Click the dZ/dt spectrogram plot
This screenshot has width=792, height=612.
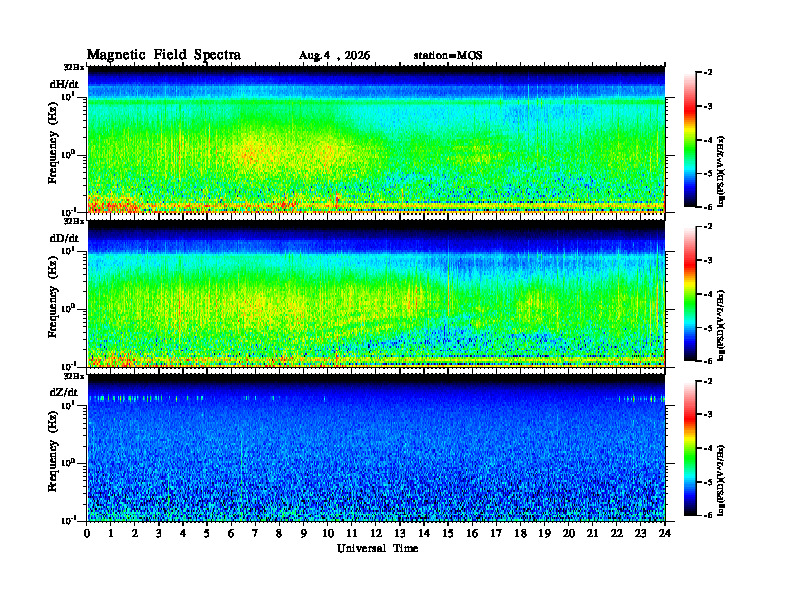click(x=376, y=448)
